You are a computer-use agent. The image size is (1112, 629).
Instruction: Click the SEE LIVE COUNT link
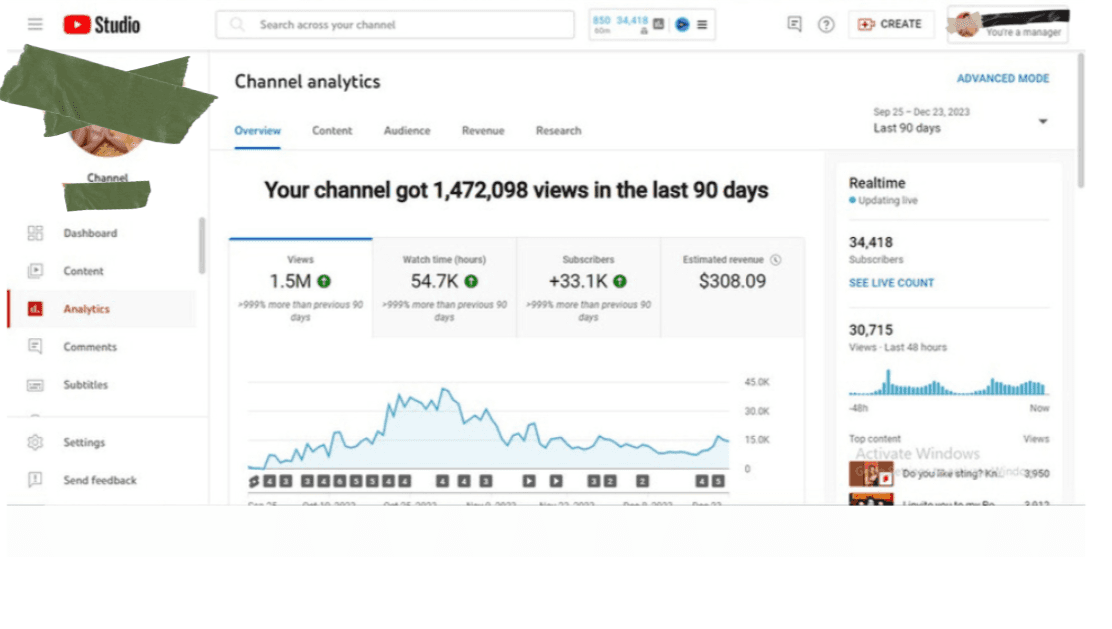pos(891,282)
